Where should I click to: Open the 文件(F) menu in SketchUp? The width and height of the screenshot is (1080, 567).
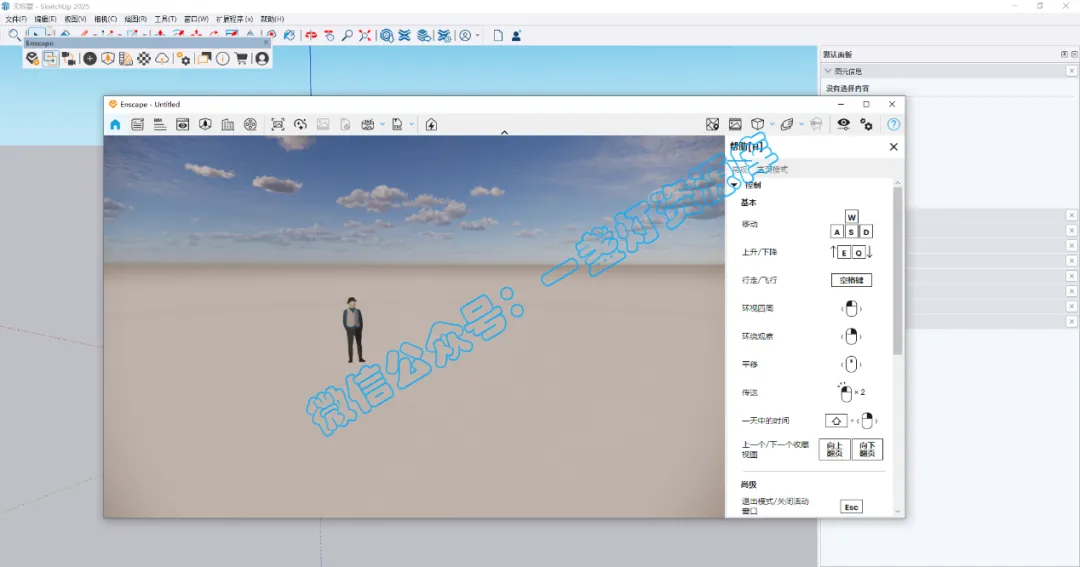tap(16, 19)
